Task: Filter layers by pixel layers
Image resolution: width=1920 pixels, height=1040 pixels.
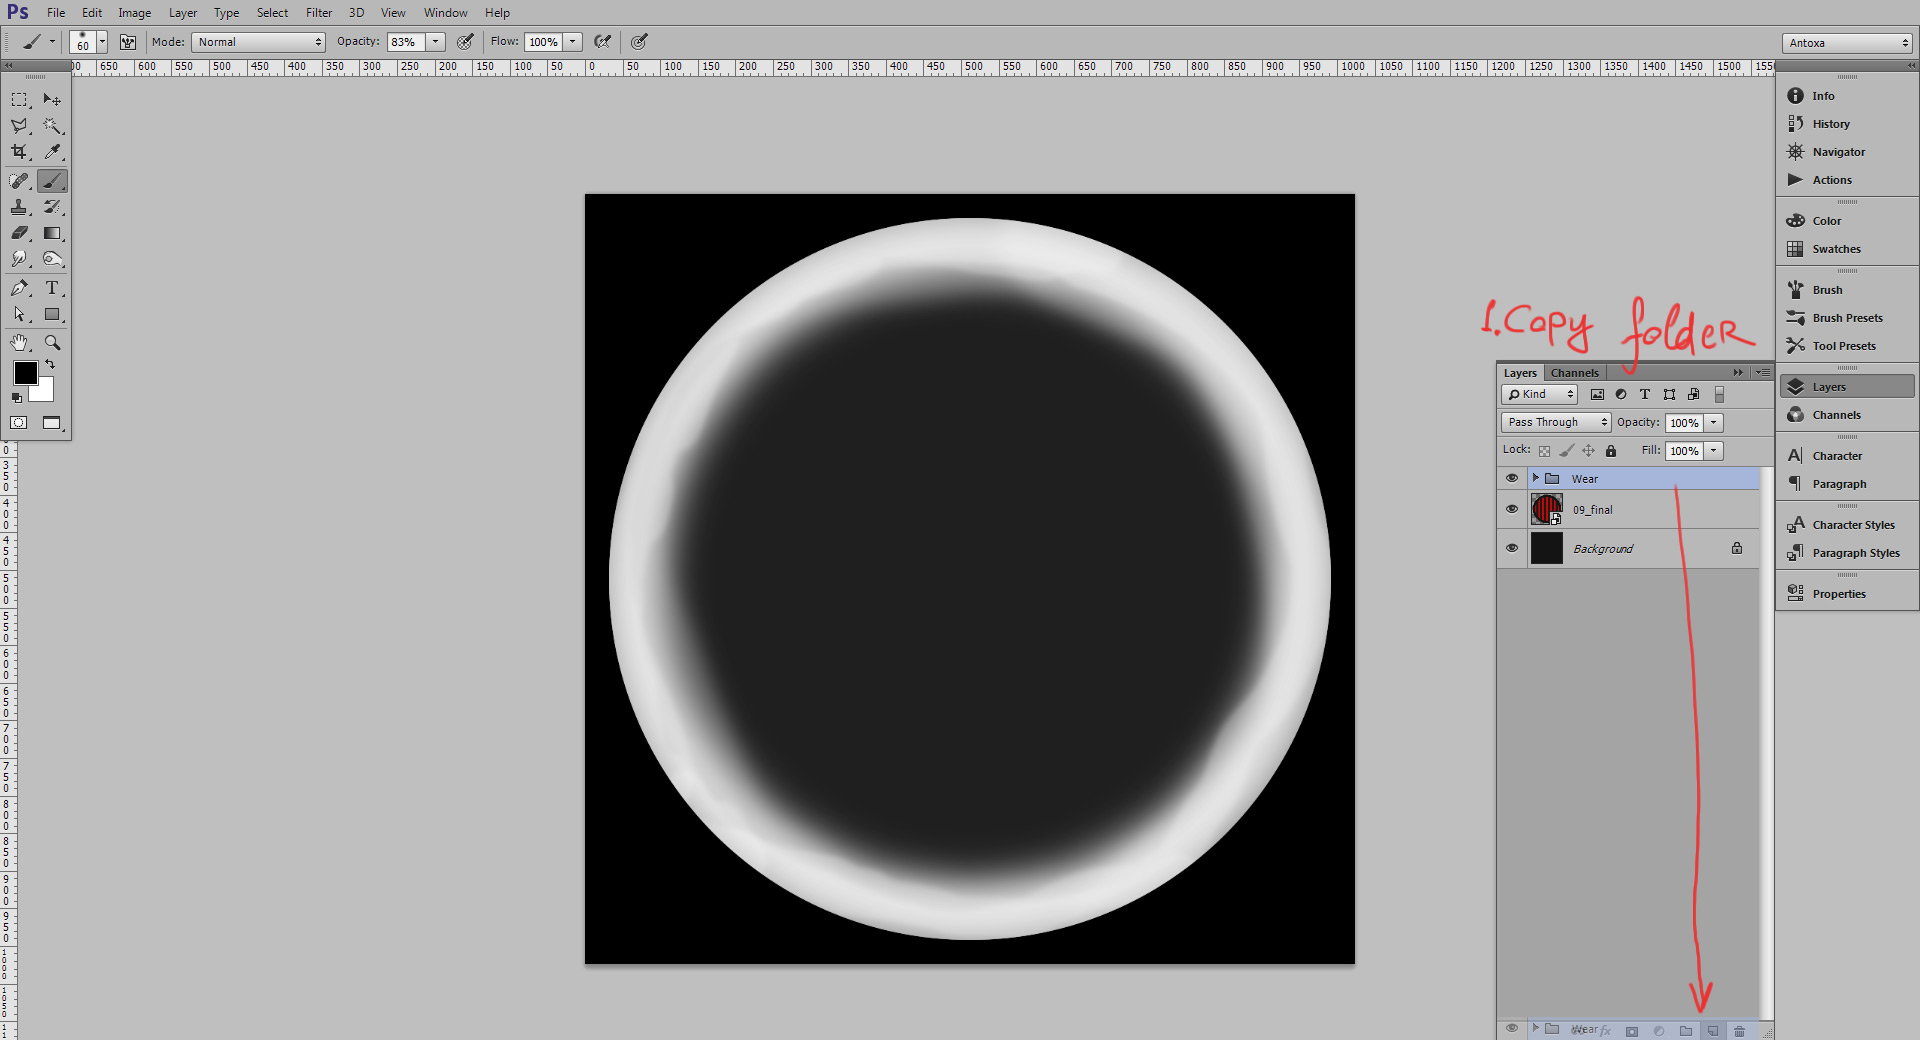Action: coord(1597,394)
